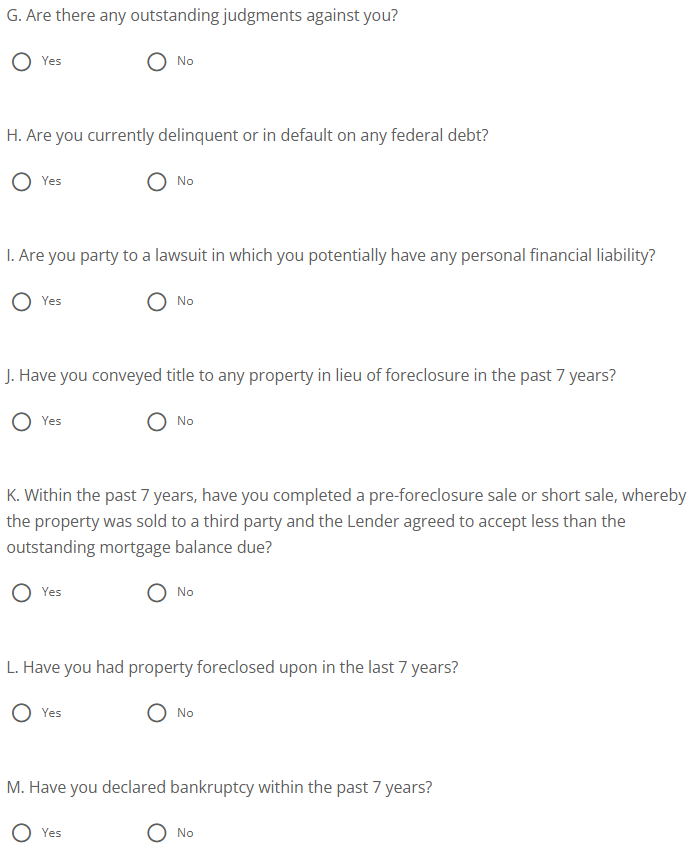Pick No for conveyed title in lieu of foreclosure
695x855 pixels.
(x=157, y=422)
